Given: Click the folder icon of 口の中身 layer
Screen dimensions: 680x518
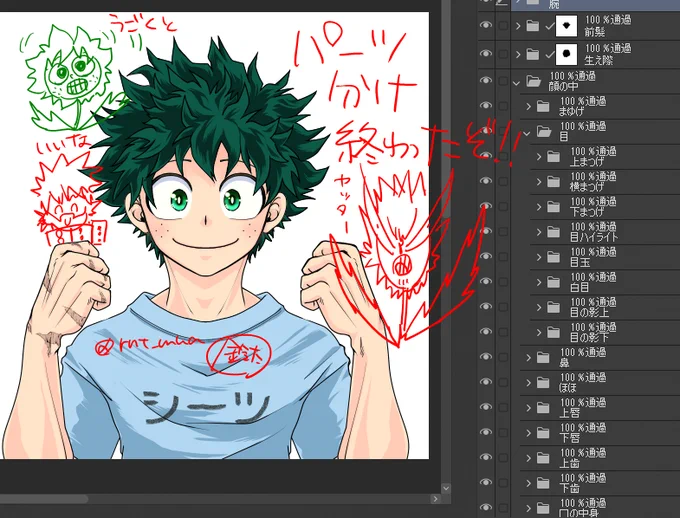Looking at the screenshot, I should [543, 508].
